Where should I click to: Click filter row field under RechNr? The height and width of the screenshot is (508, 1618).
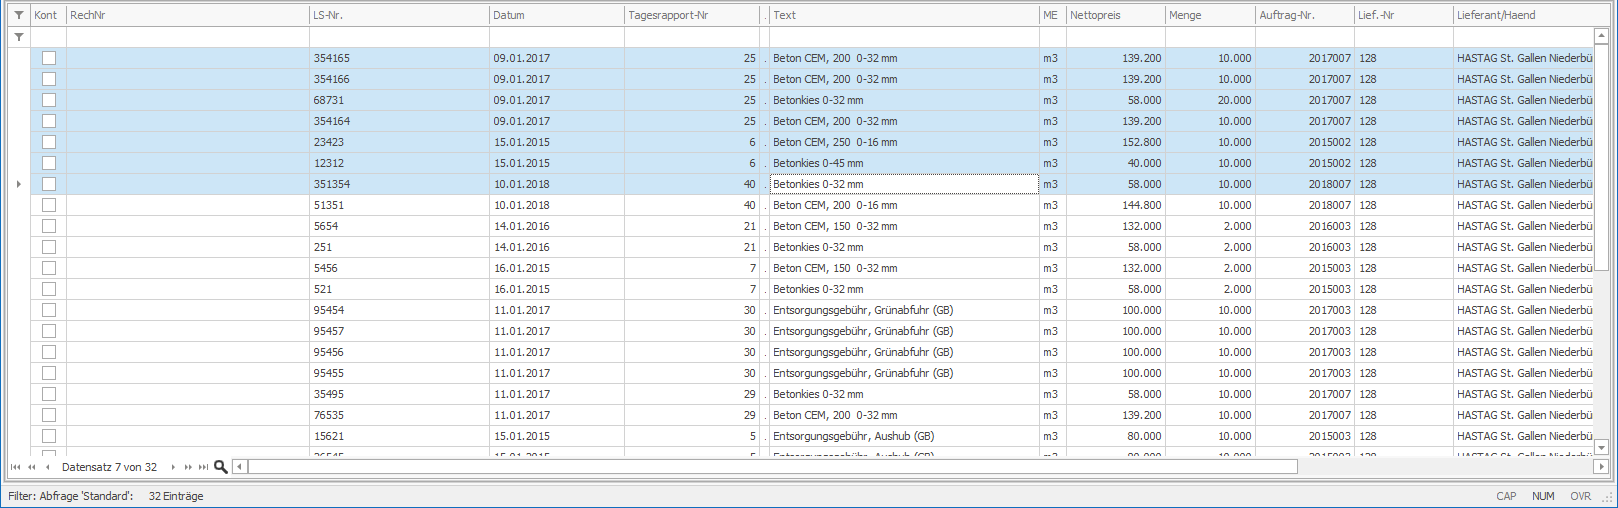188,37
